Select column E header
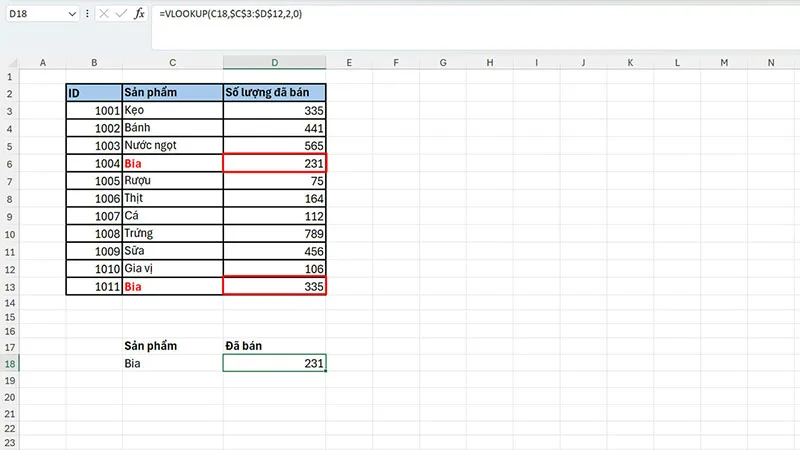800x450 pixels. (349, 63)
